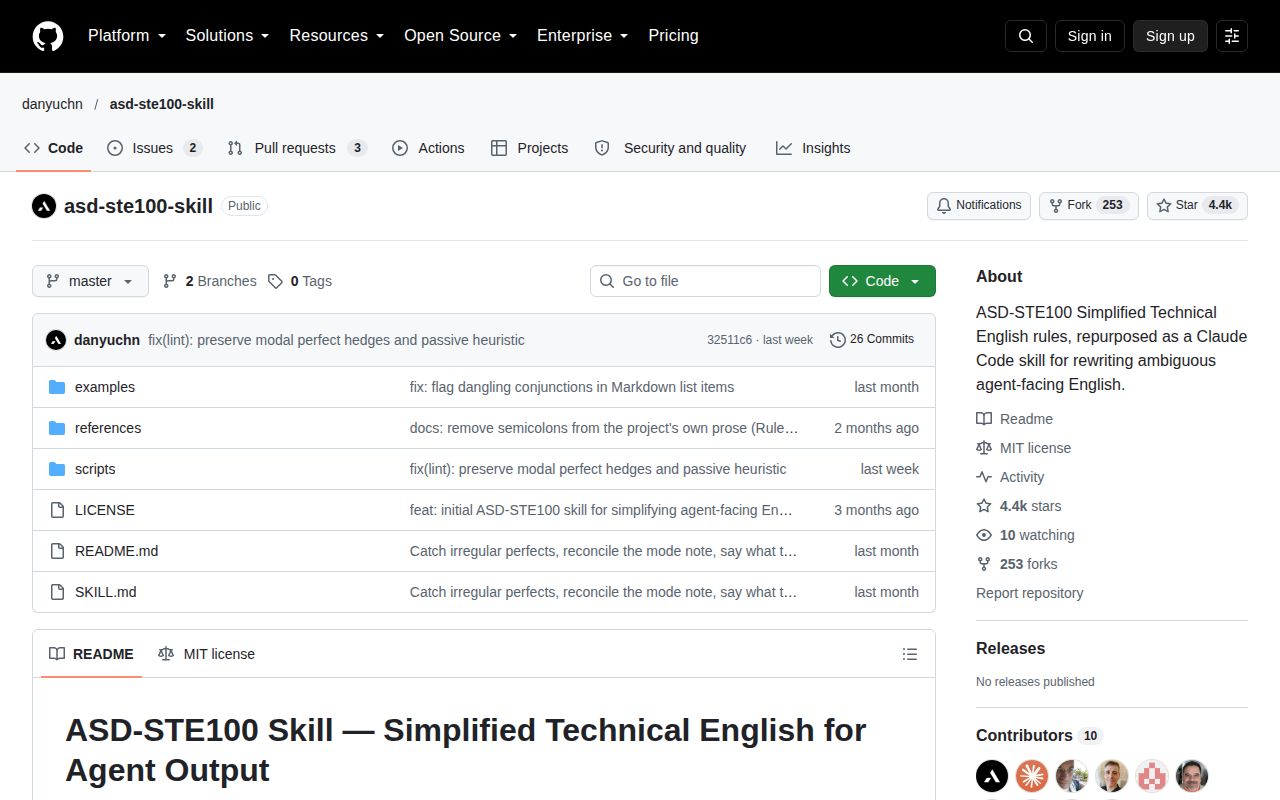This screenshot has width=1280, height=800.
Task: Open commit history clock icon
Action: click(x=838, y=340)
